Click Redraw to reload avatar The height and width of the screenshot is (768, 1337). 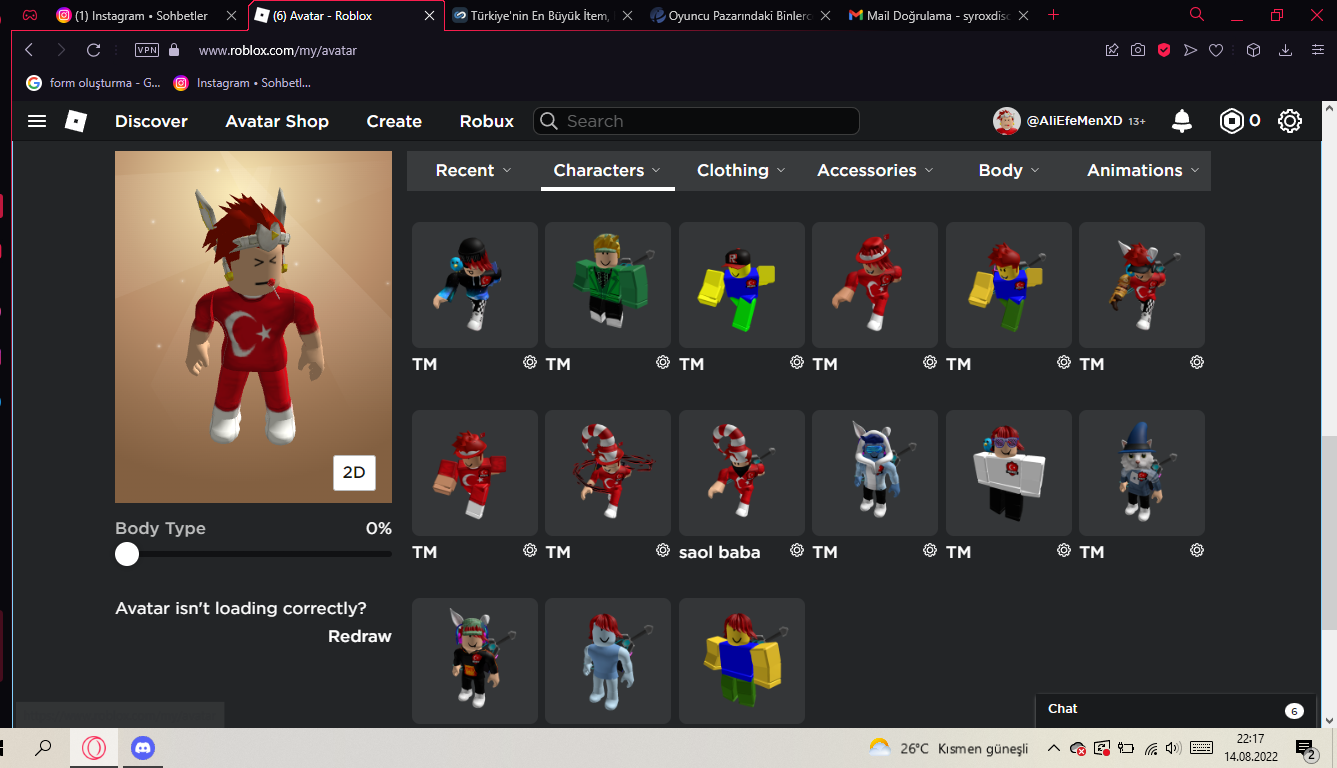(360, 636)
